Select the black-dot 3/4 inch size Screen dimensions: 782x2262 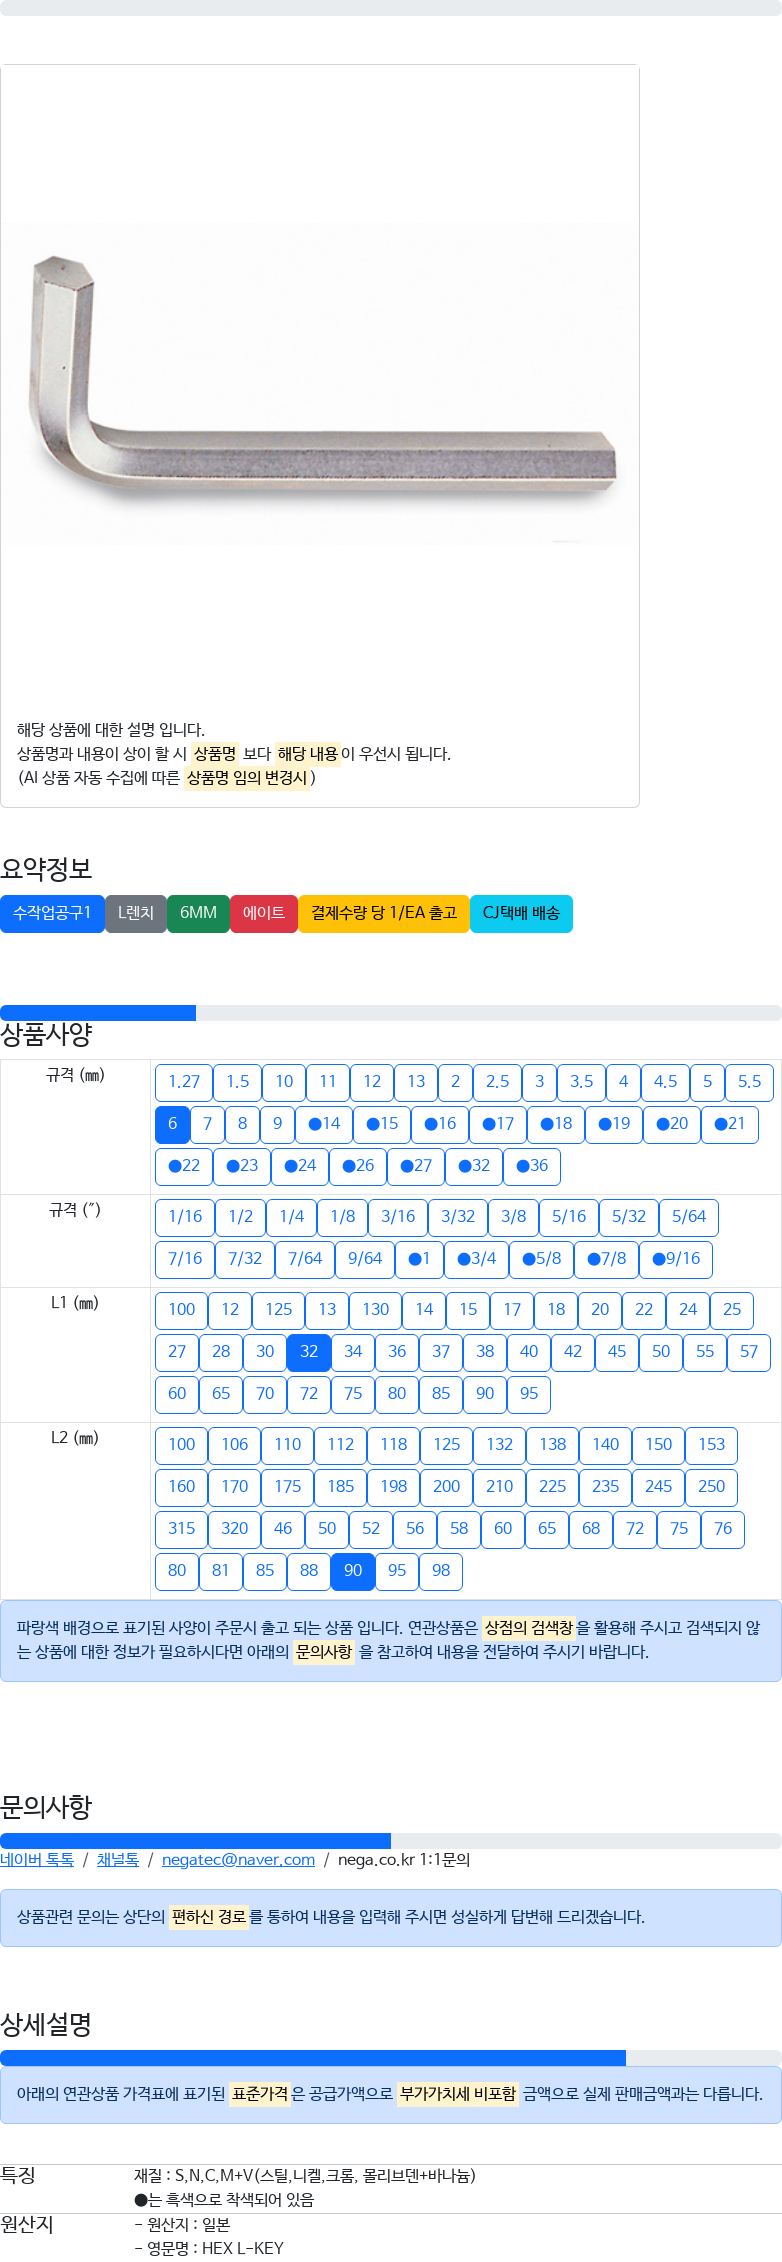476,1259
